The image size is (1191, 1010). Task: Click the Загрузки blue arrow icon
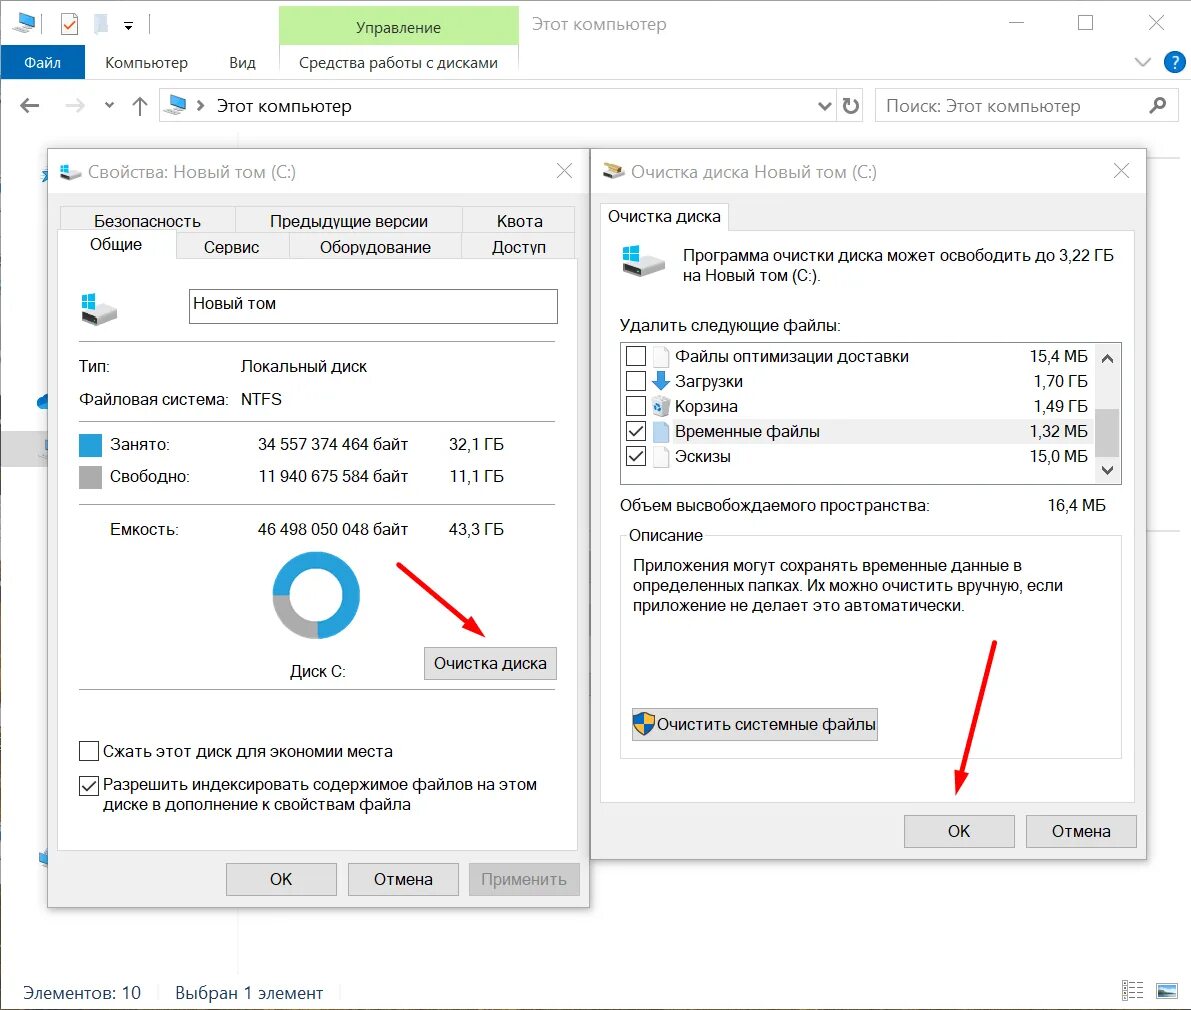tap(661, 380)
